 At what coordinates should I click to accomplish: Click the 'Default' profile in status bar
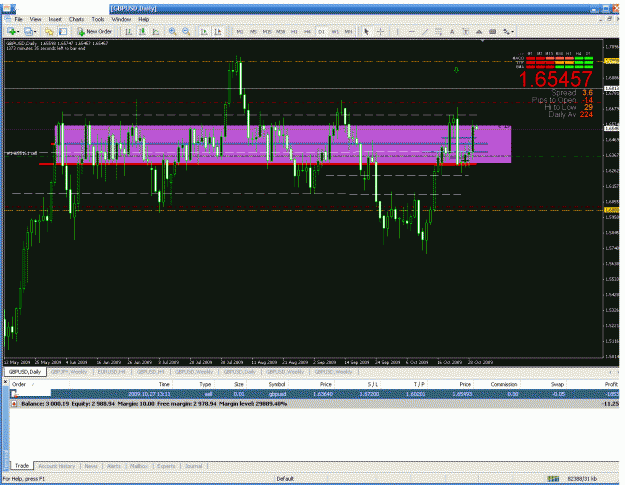pyautogui.click(x=285, y=478)
